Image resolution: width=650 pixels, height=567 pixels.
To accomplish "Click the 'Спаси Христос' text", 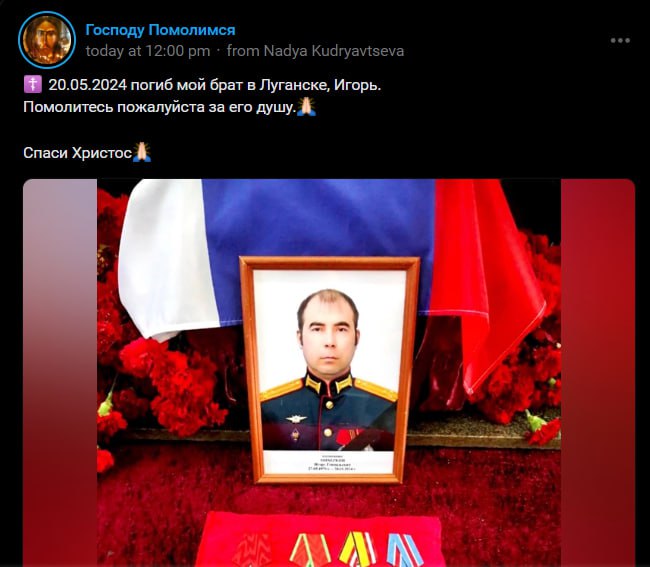I will [x=78, y=153].
